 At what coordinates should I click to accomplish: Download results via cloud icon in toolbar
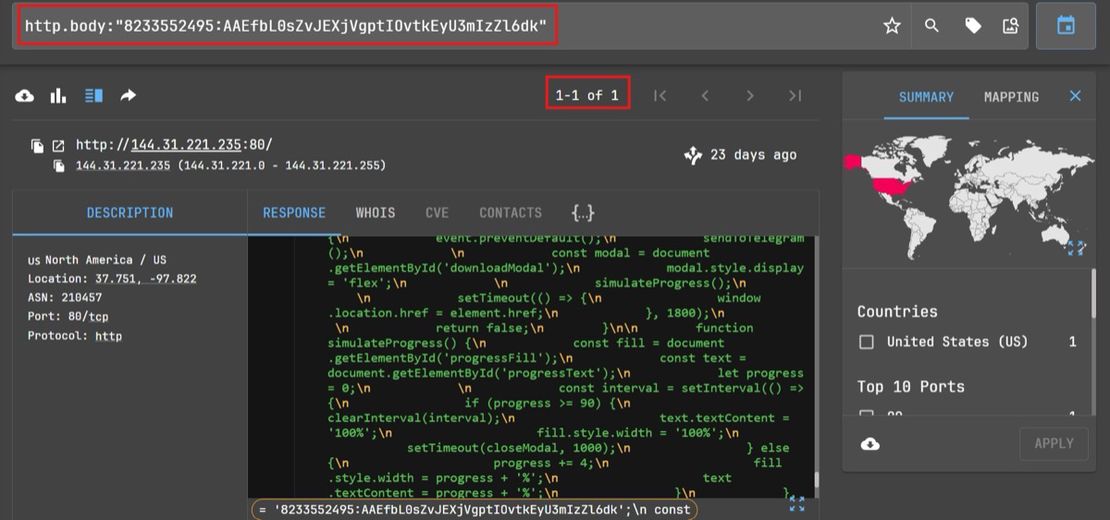25,96
